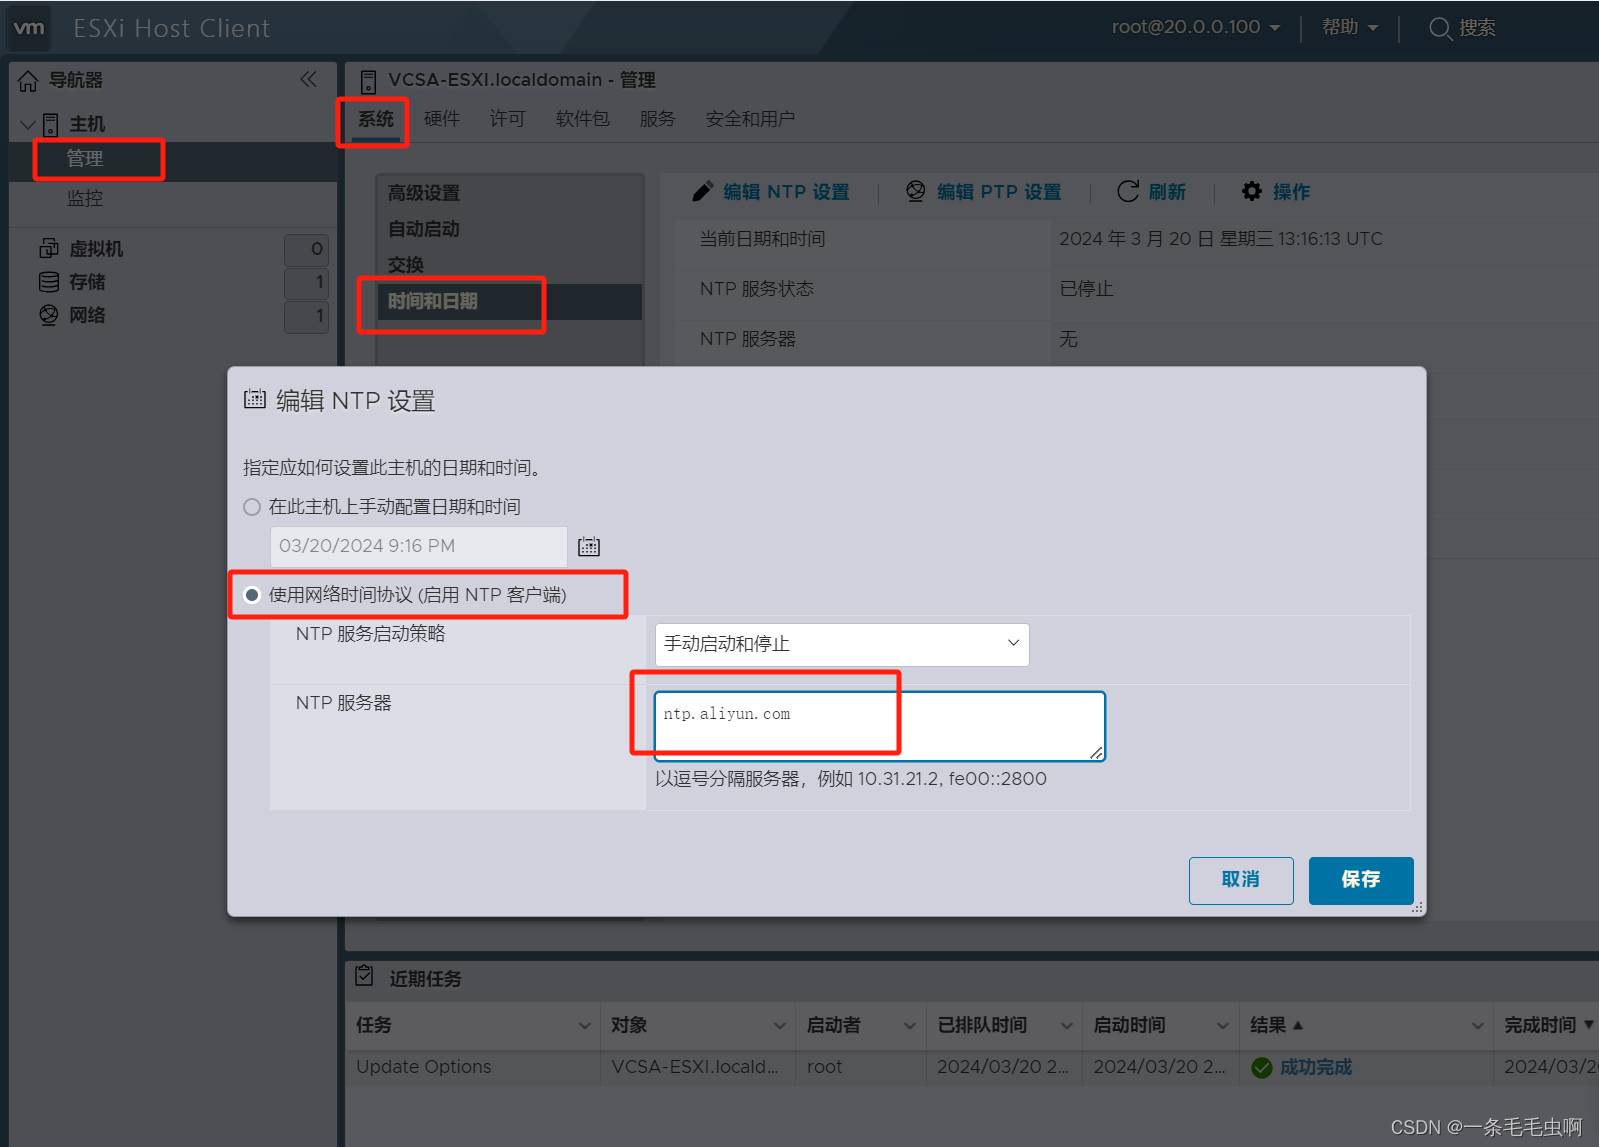Click the search magnifier icon
This screenshot has height=1147, width=1599.
(1439, 28)
